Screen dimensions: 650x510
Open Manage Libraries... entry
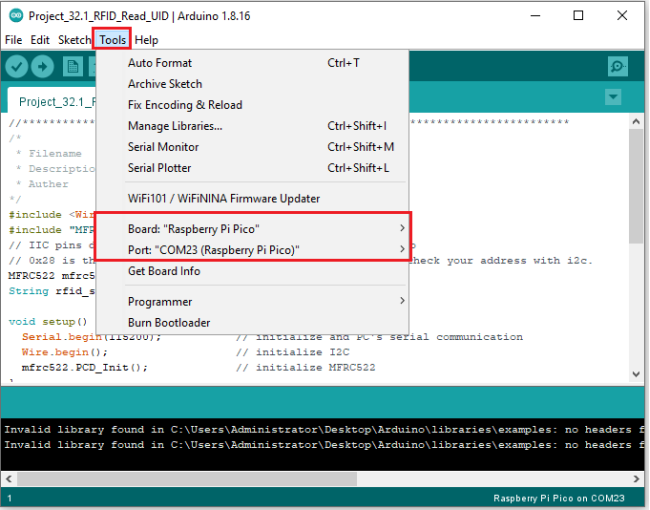(252, 126)
